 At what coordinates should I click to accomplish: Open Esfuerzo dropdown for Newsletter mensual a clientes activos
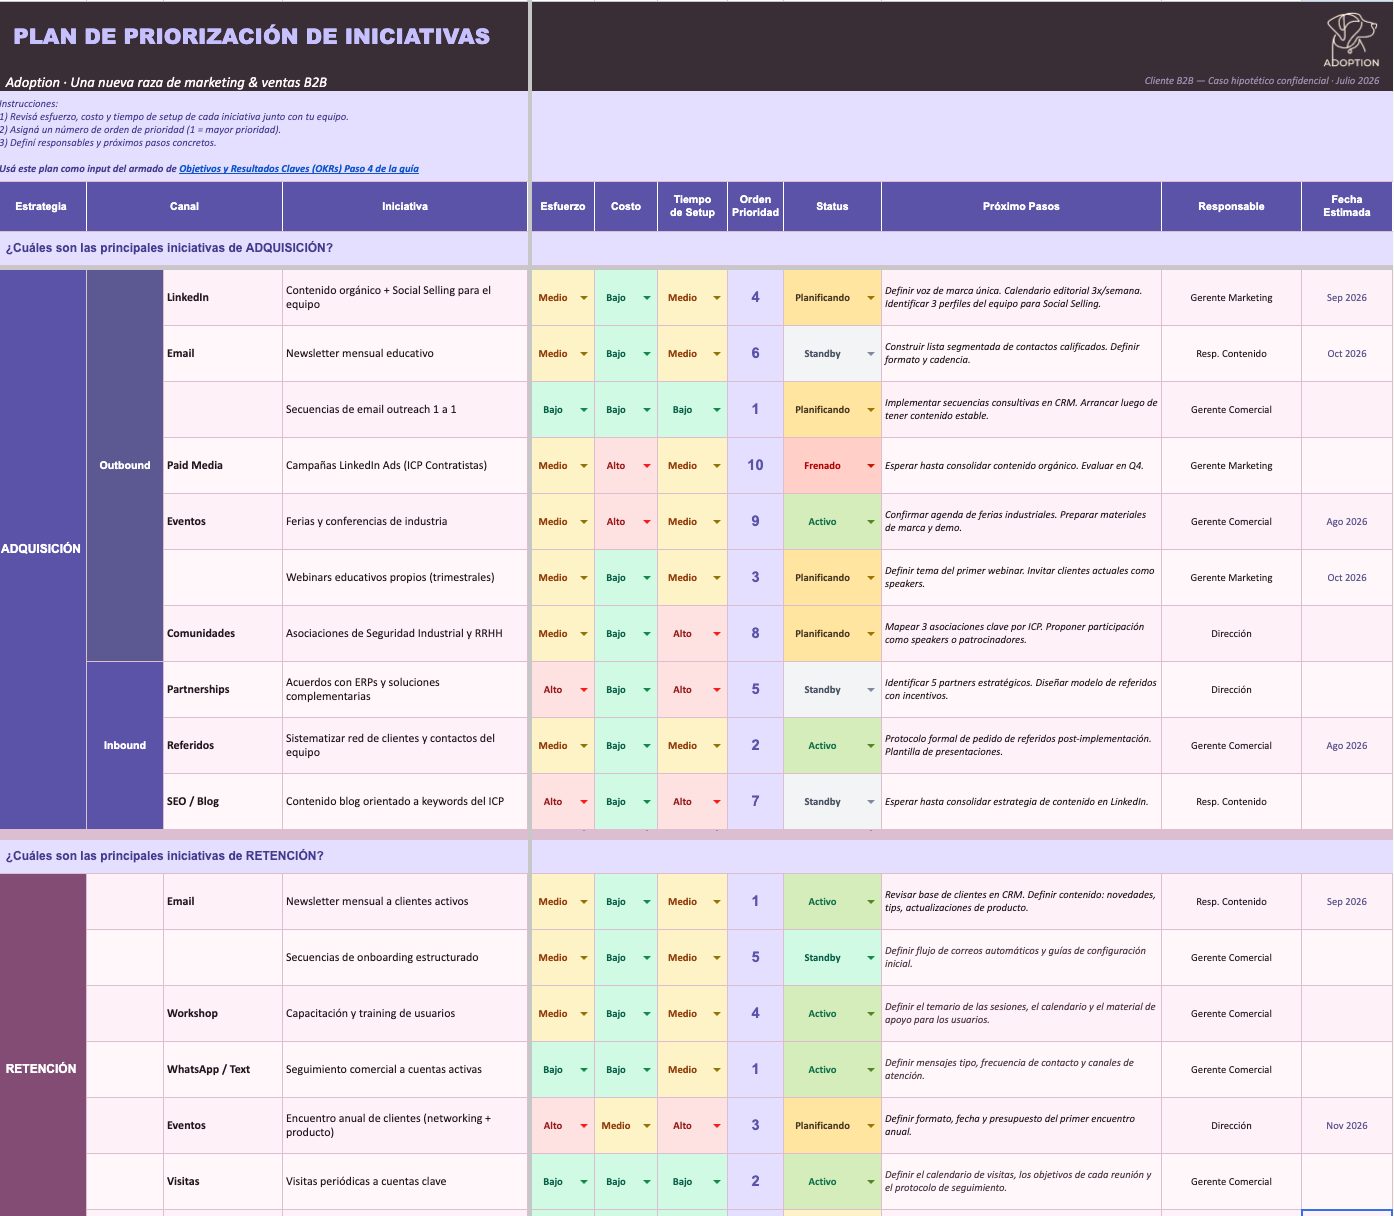pyautogui.click(x=584, y=902)
